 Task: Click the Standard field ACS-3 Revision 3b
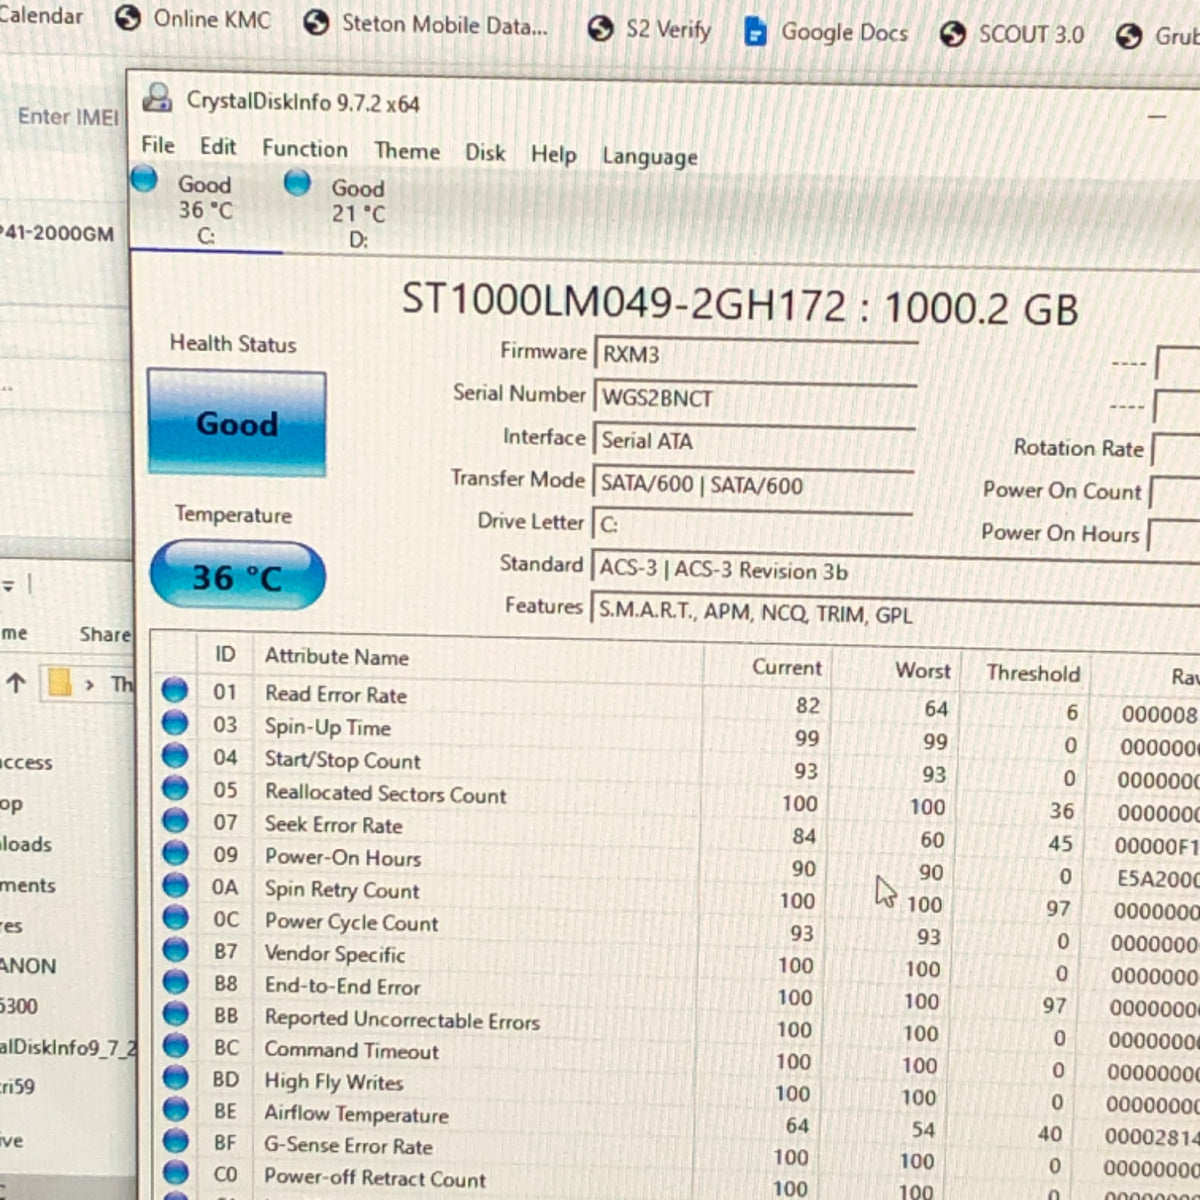click(895, 570)
